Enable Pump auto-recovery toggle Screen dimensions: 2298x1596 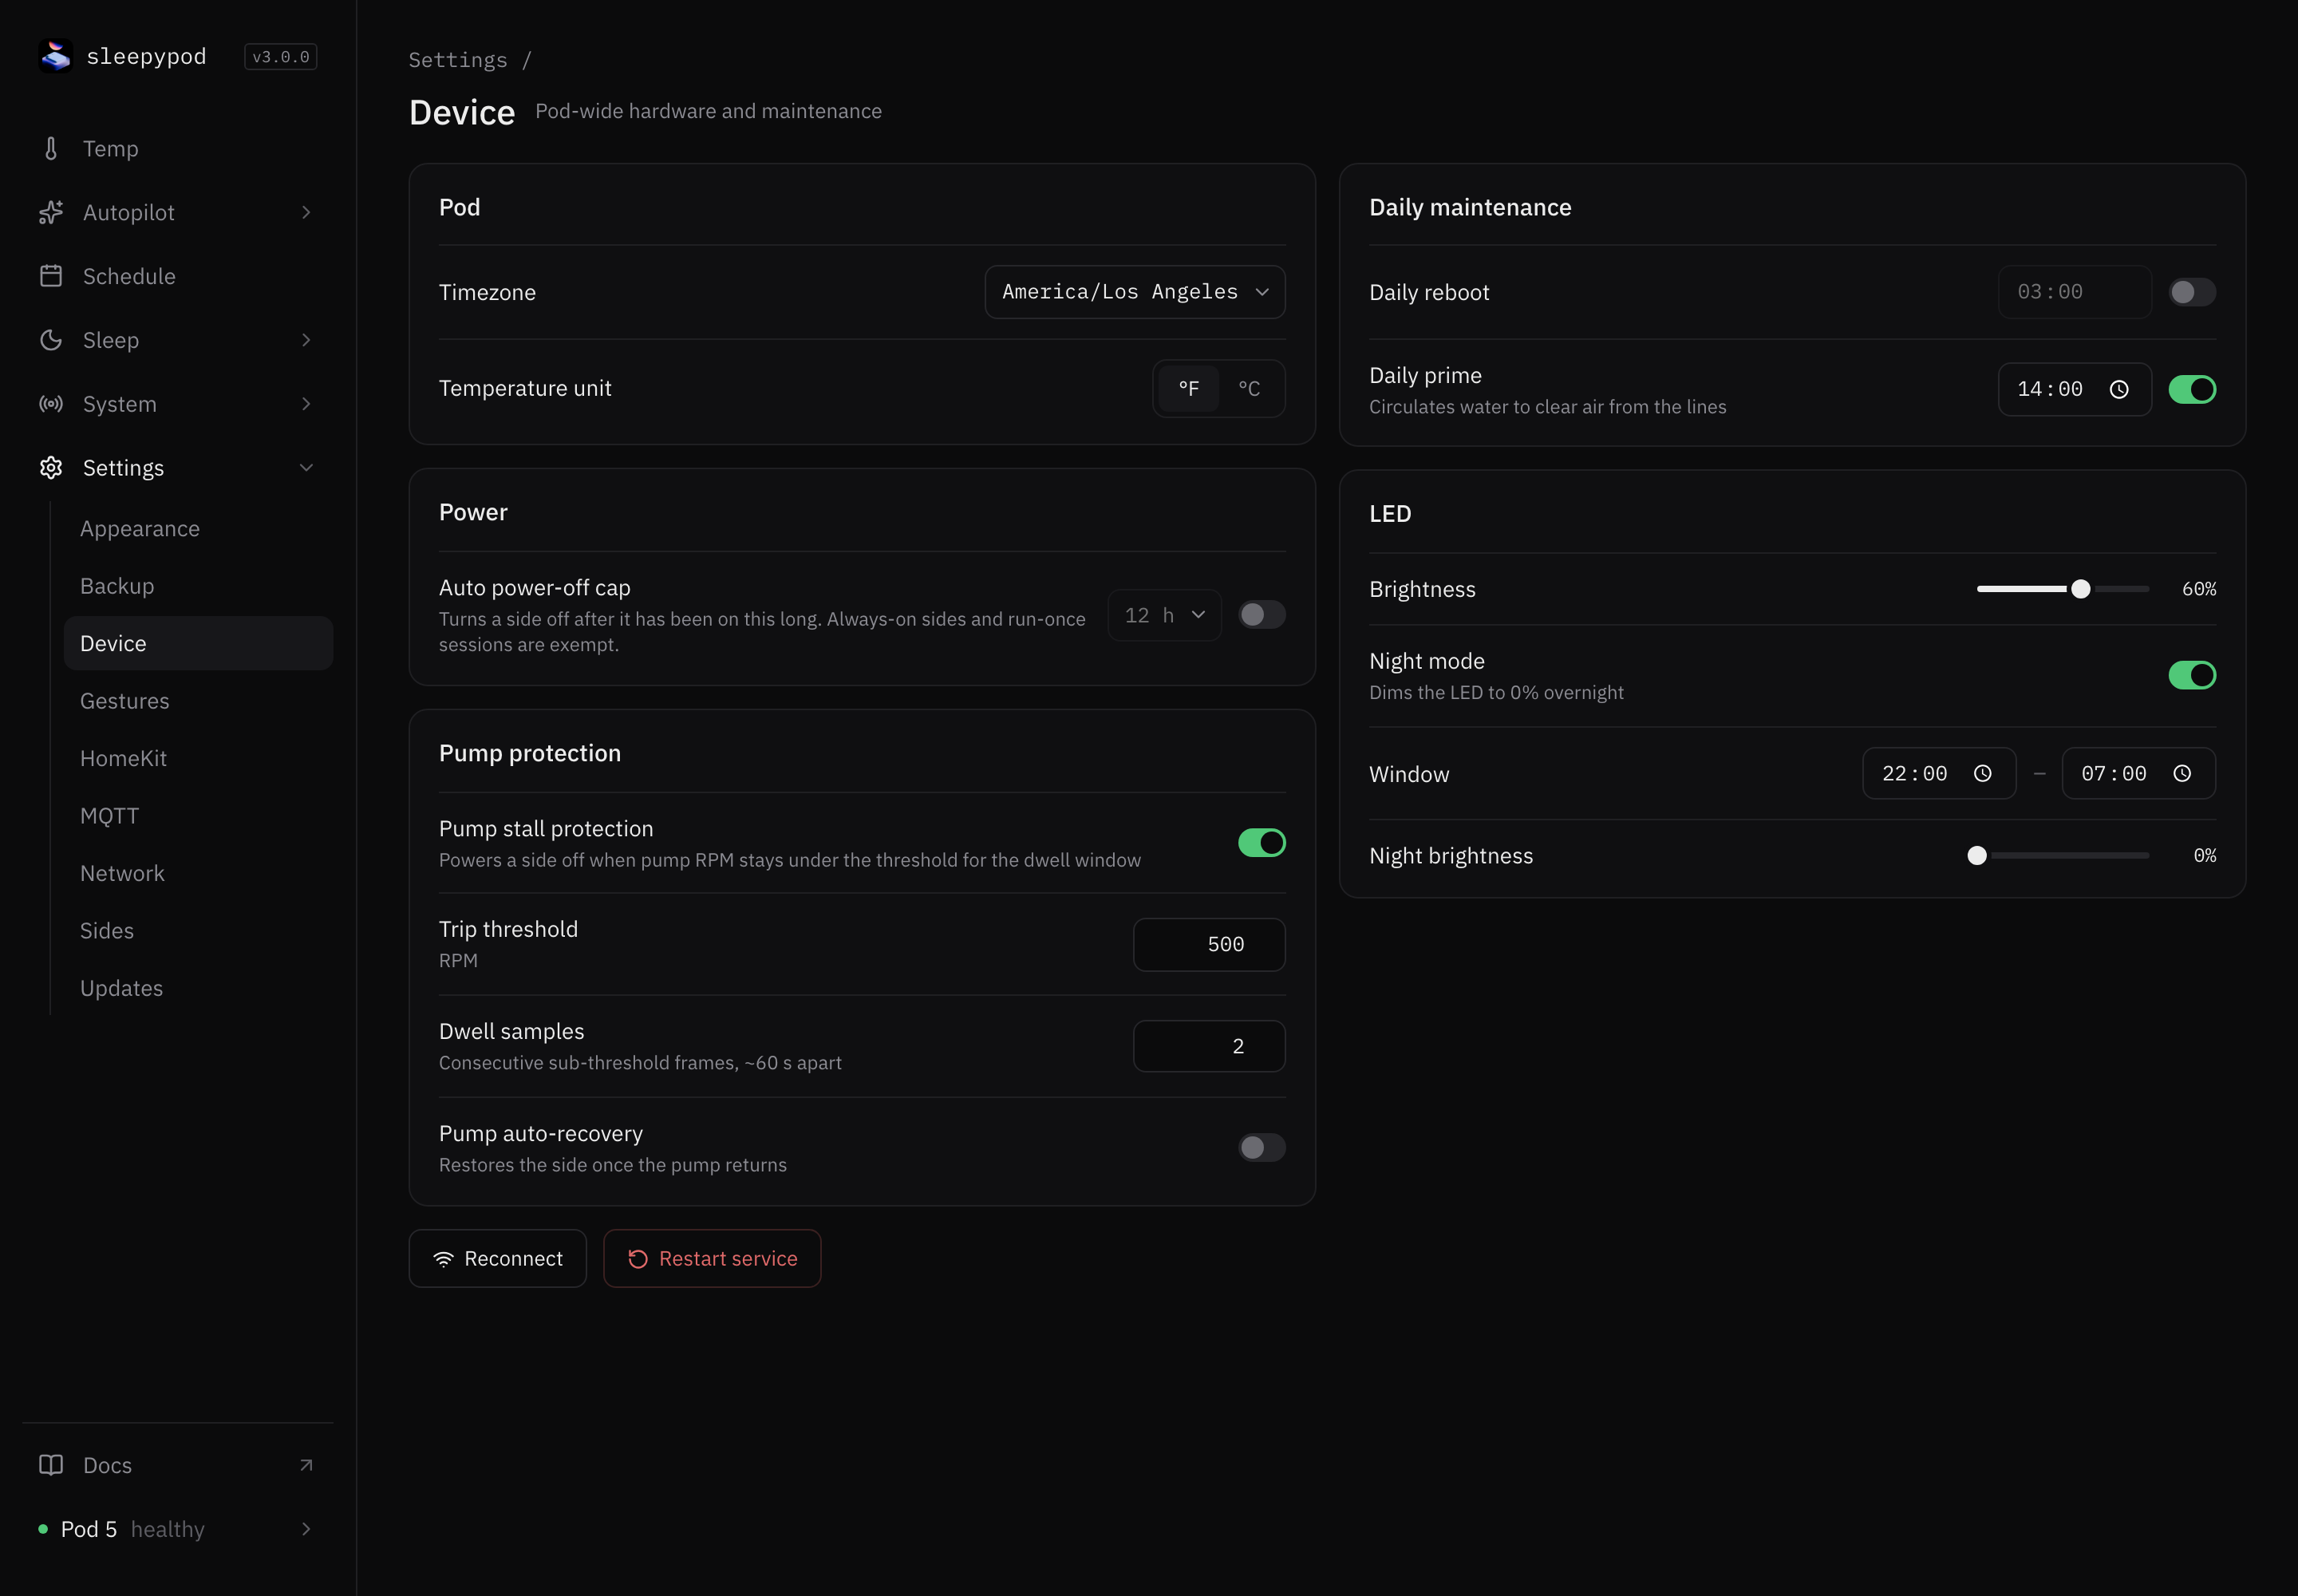click(1262, 1147)
